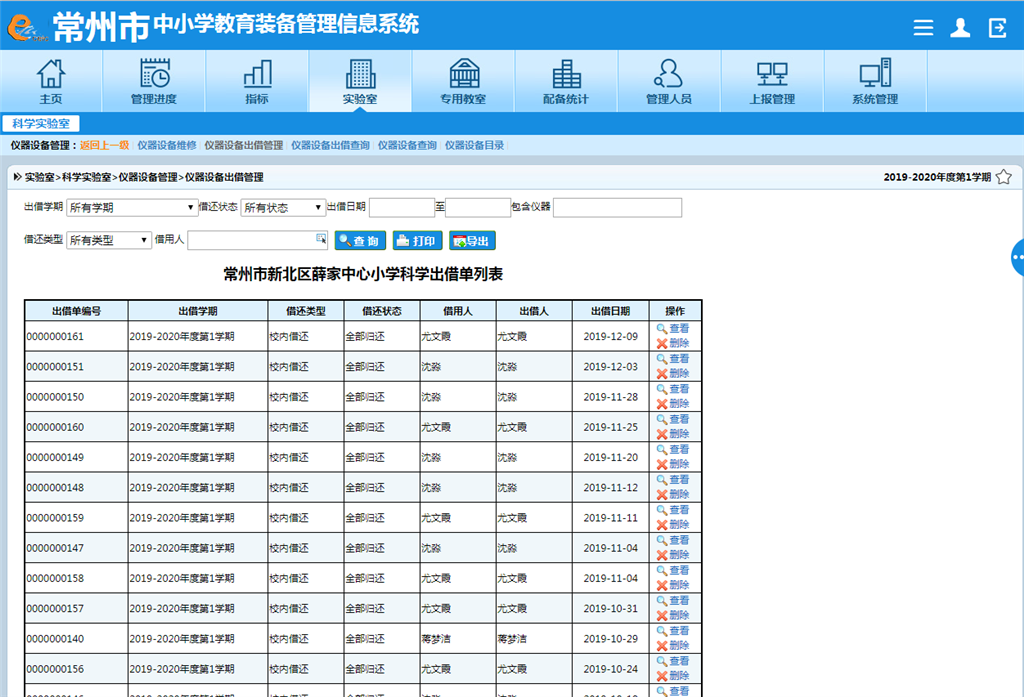
Task: View record 0000000156 with 查看
Action: pyautogui.click(x=673, y=661)
